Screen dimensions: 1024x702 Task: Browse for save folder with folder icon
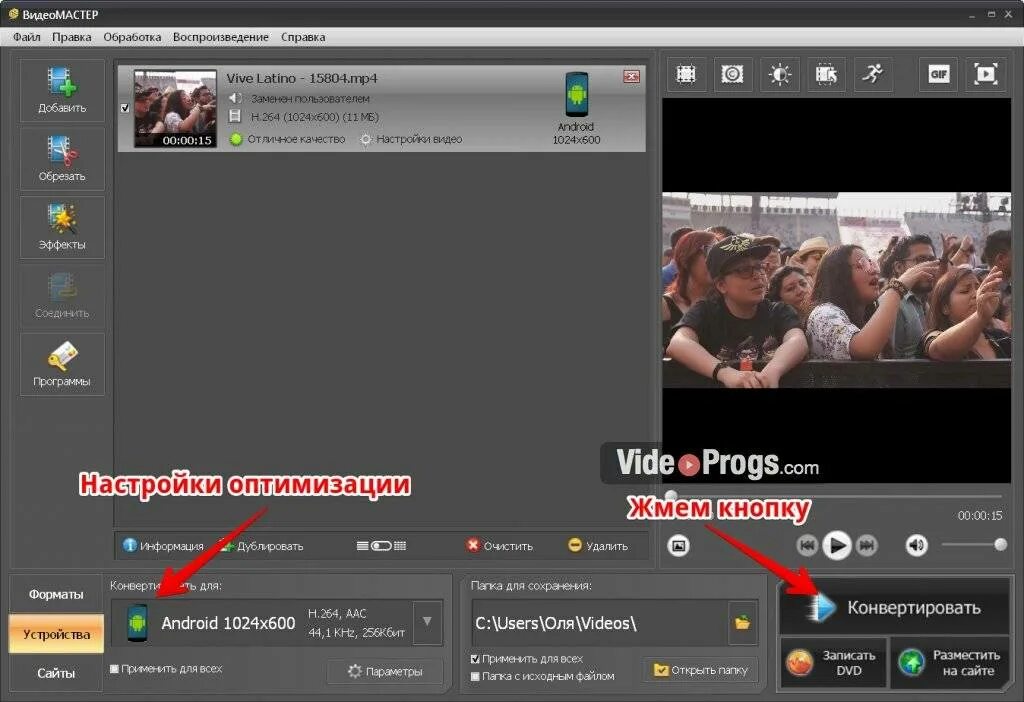[743, 622]
